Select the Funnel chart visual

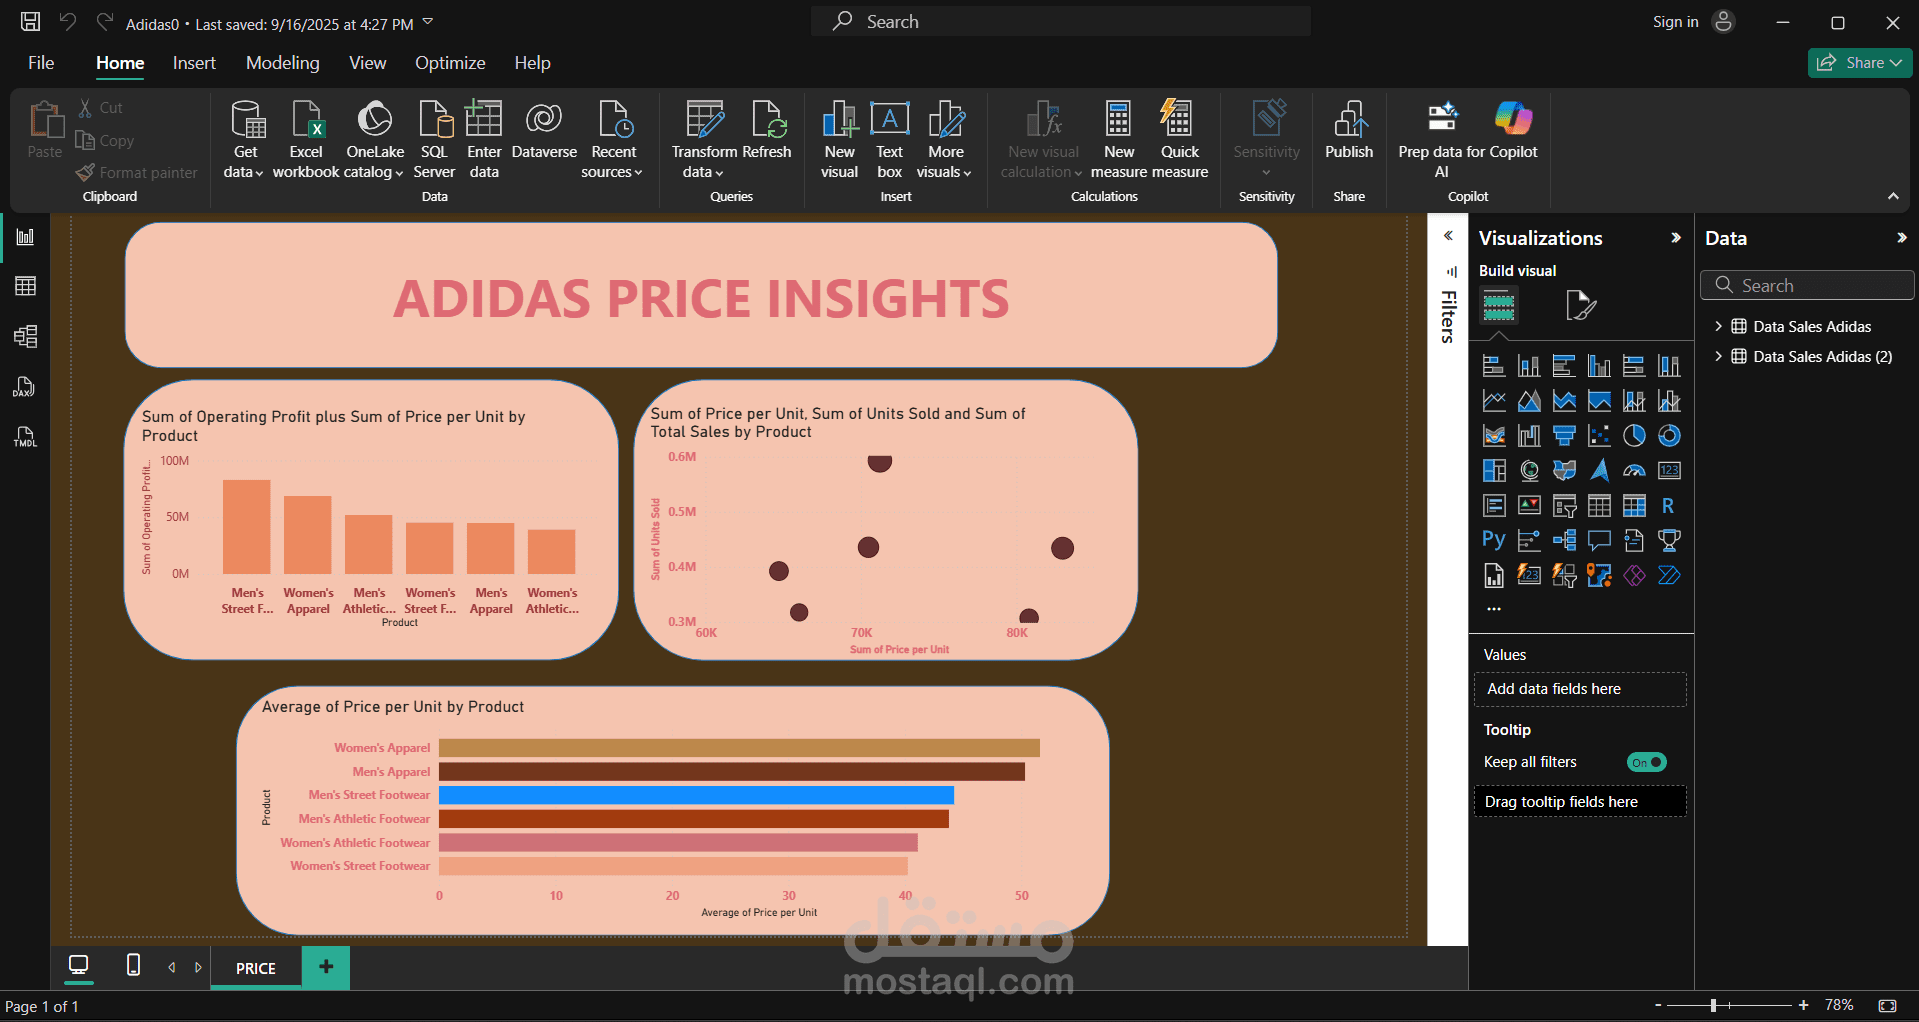(x=1564, y=436)
